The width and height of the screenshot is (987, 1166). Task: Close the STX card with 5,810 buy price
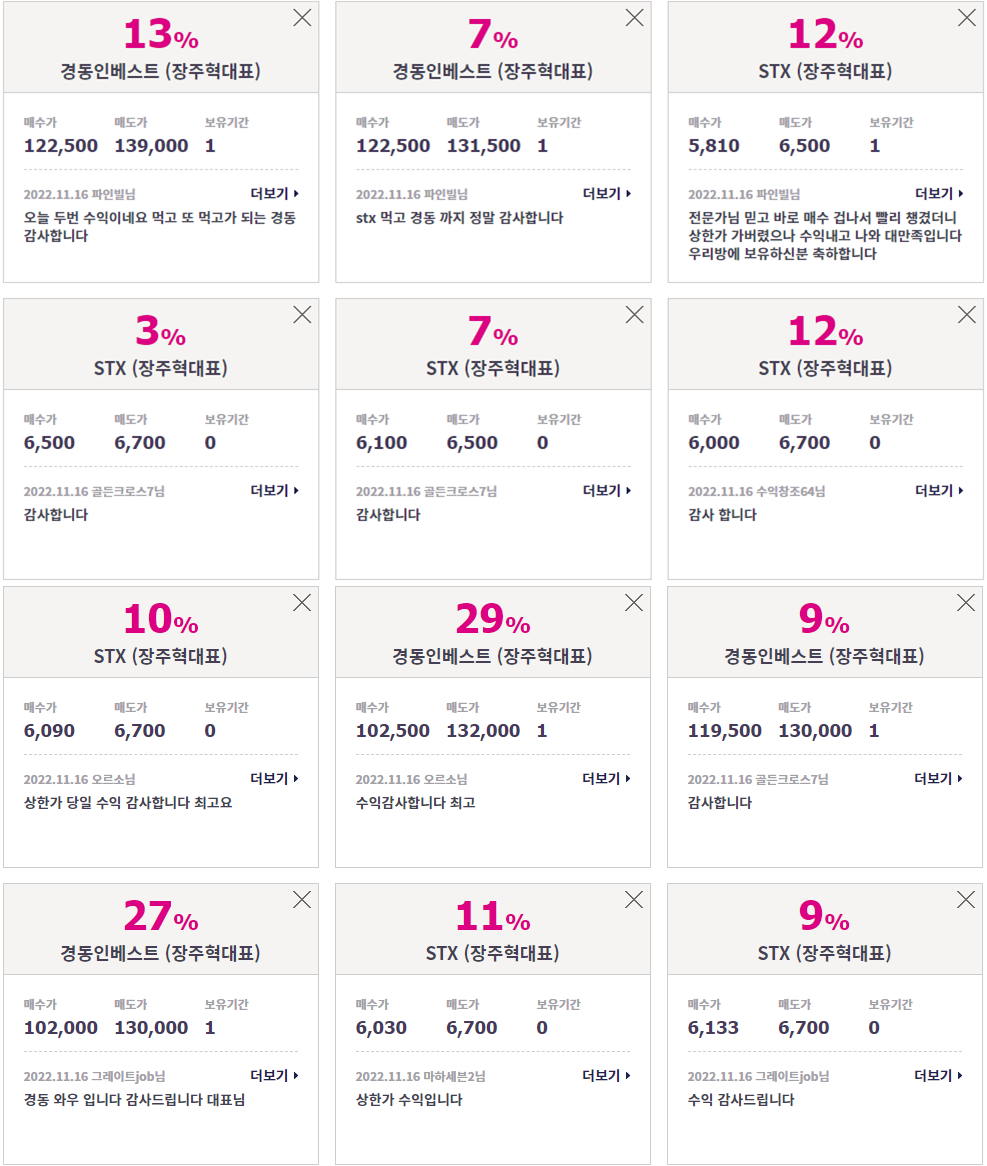966,18
